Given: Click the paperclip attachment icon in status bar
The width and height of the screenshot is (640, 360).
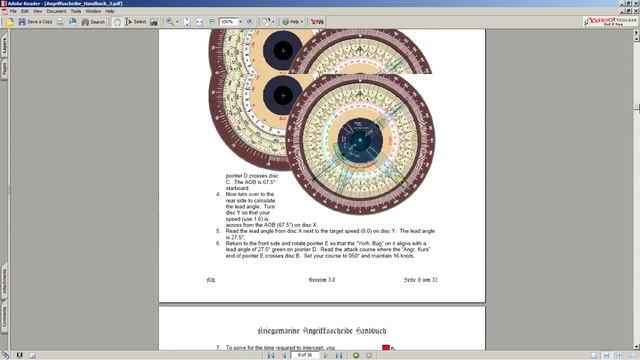Looking at the screenshot, I should pos(5,355).
